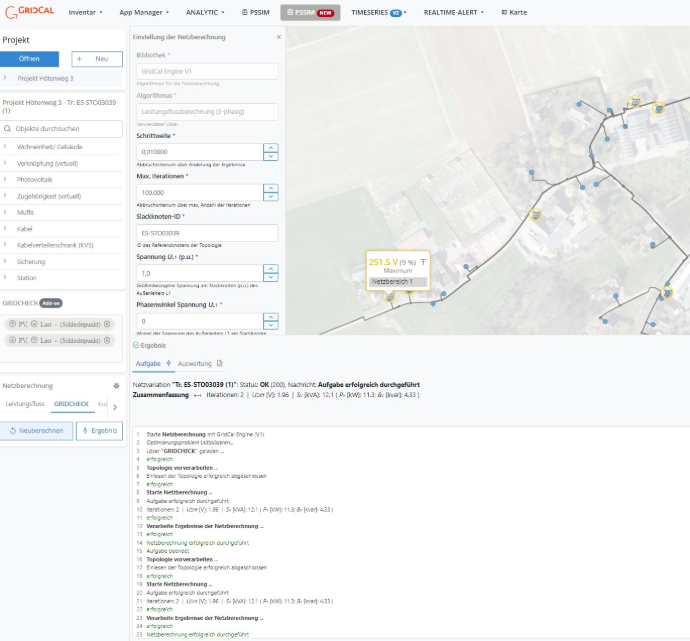This screenshot has width=690, height=641.
Task: Increase Phasenwinkel Spannung value
Action: pyautogui.click(x=270, y=317)
